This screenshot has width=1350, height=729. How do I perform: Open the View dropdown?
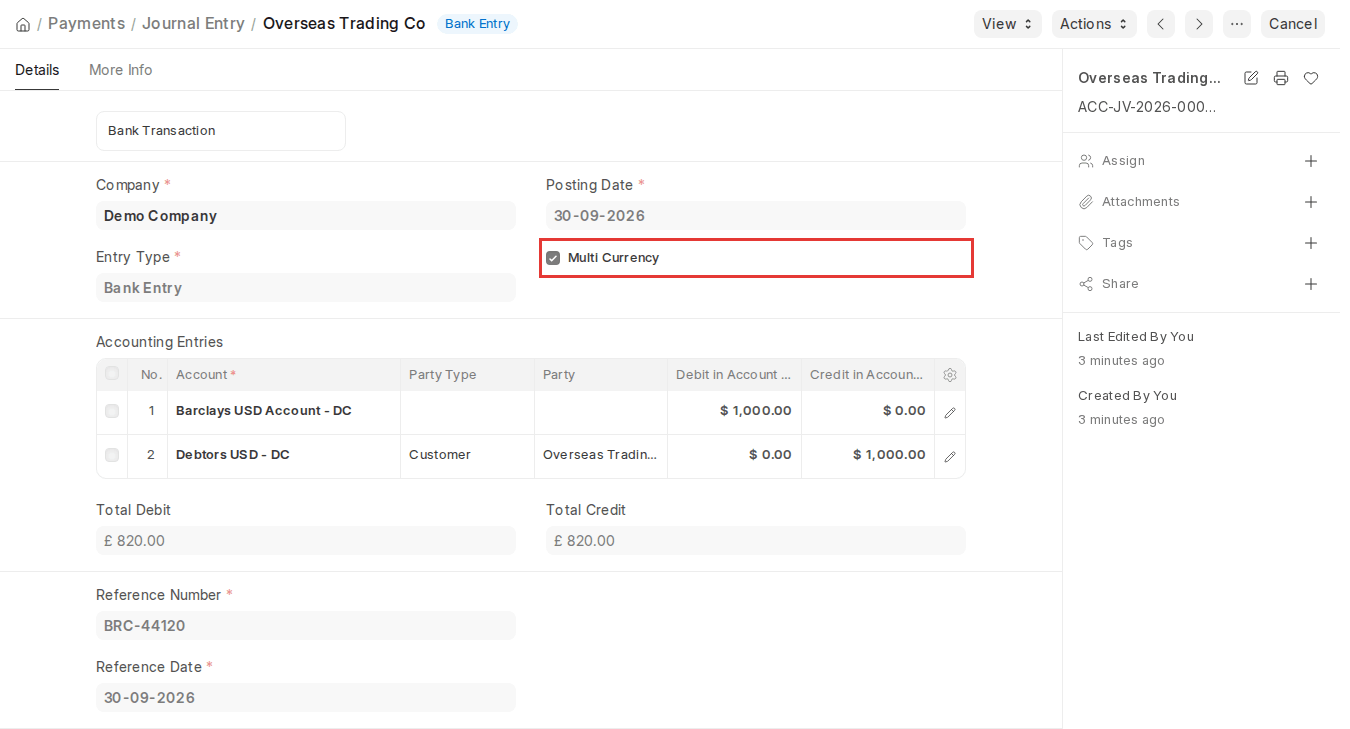point(1008,24)
